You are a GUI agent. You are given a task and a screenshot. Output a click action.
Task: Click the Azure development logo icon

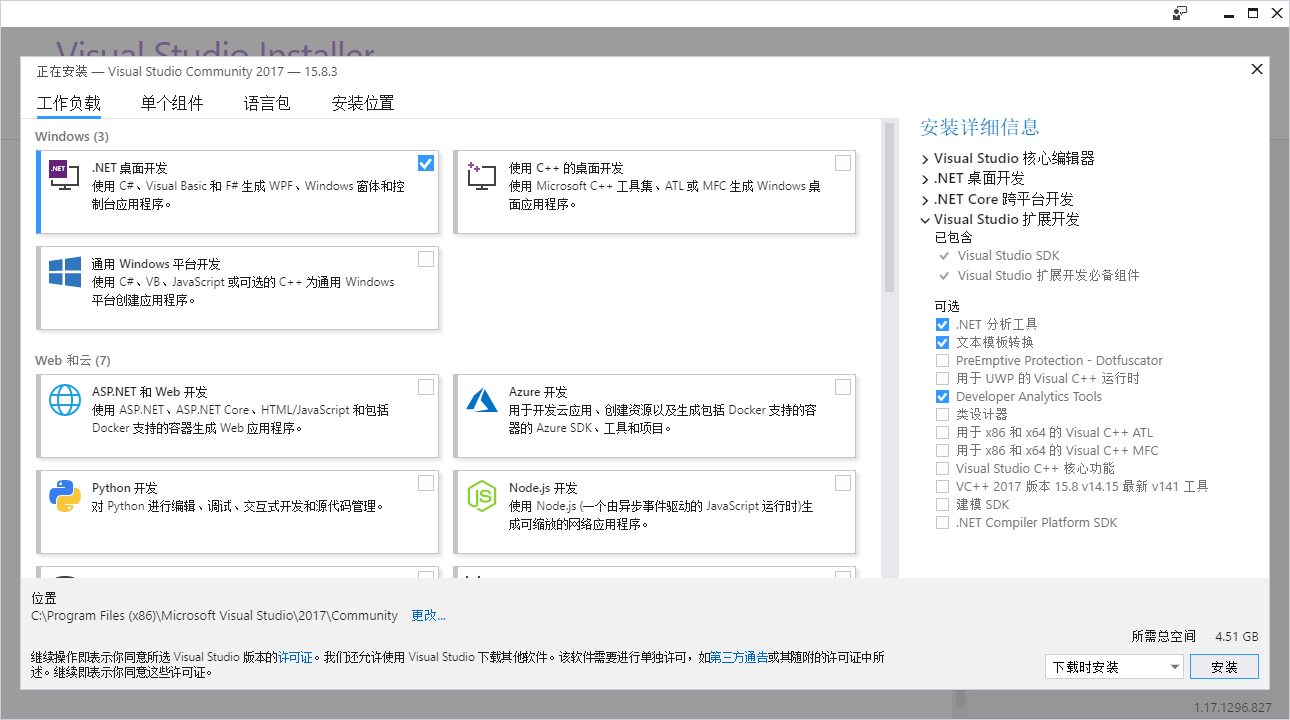pos(482,400)
